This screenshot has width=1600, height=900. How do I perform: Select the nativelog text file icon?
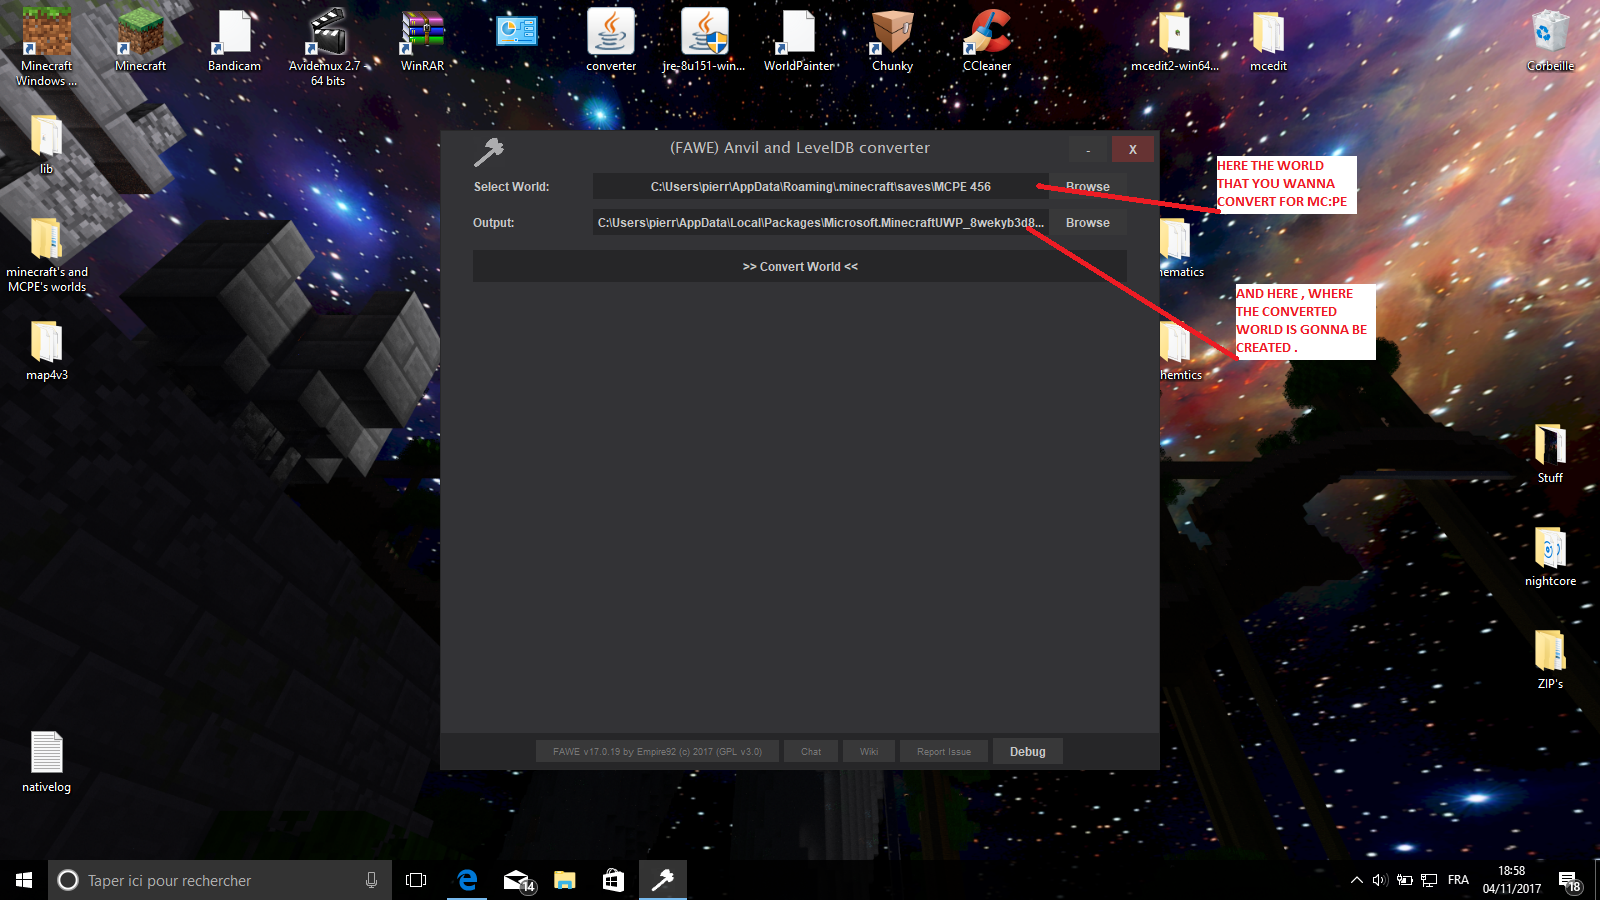point(47,762)
